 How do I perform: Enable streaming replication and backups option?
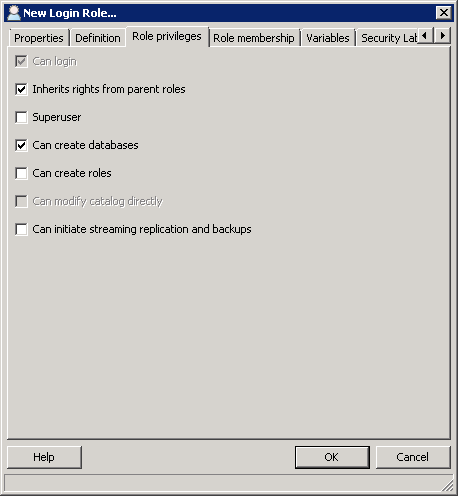[x=21, y=229]
